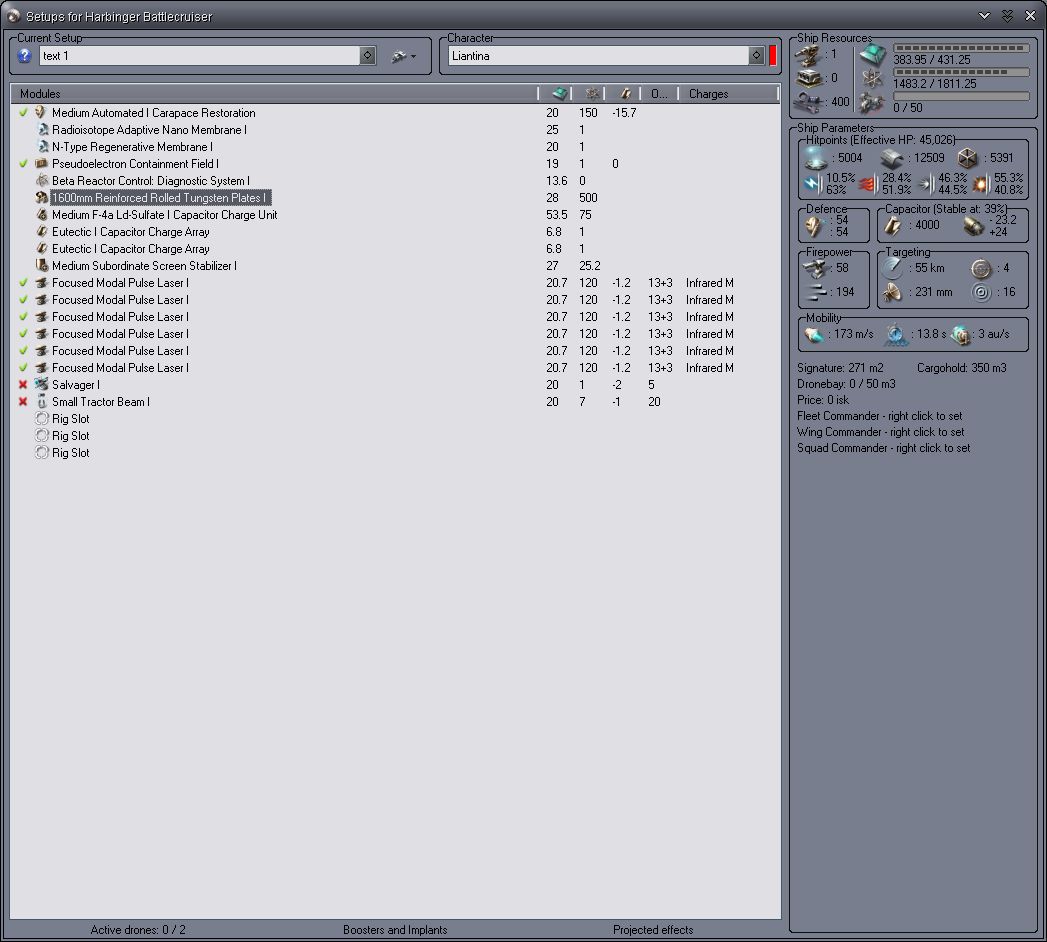Click the Cargohold: 350 m3 text
This screenshot has height=942, width=1047.
point(962,368)
